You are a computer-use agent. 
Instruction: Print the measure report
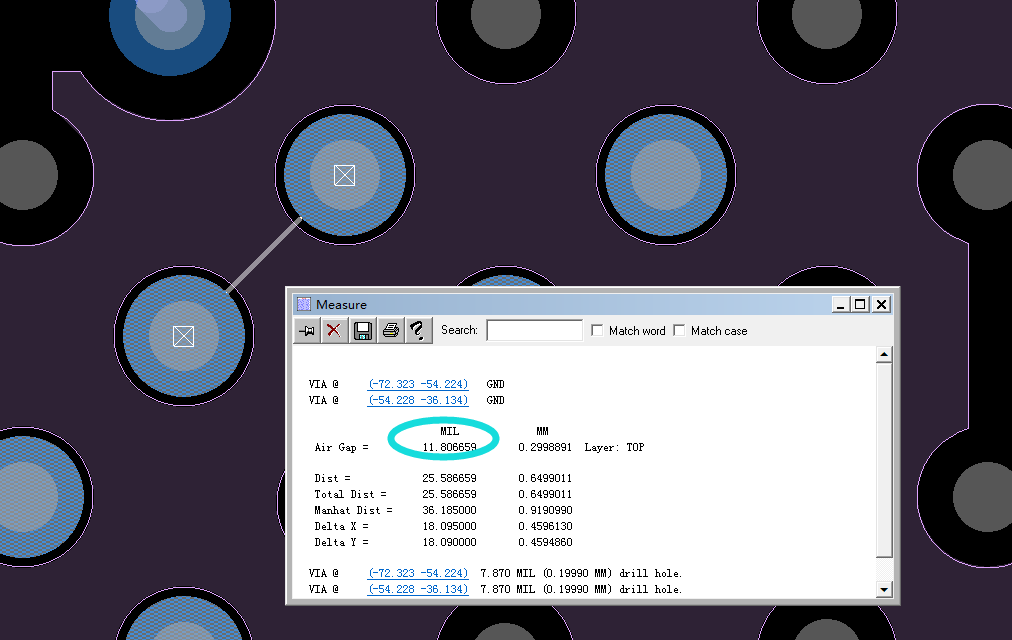[x=390, y=331]
